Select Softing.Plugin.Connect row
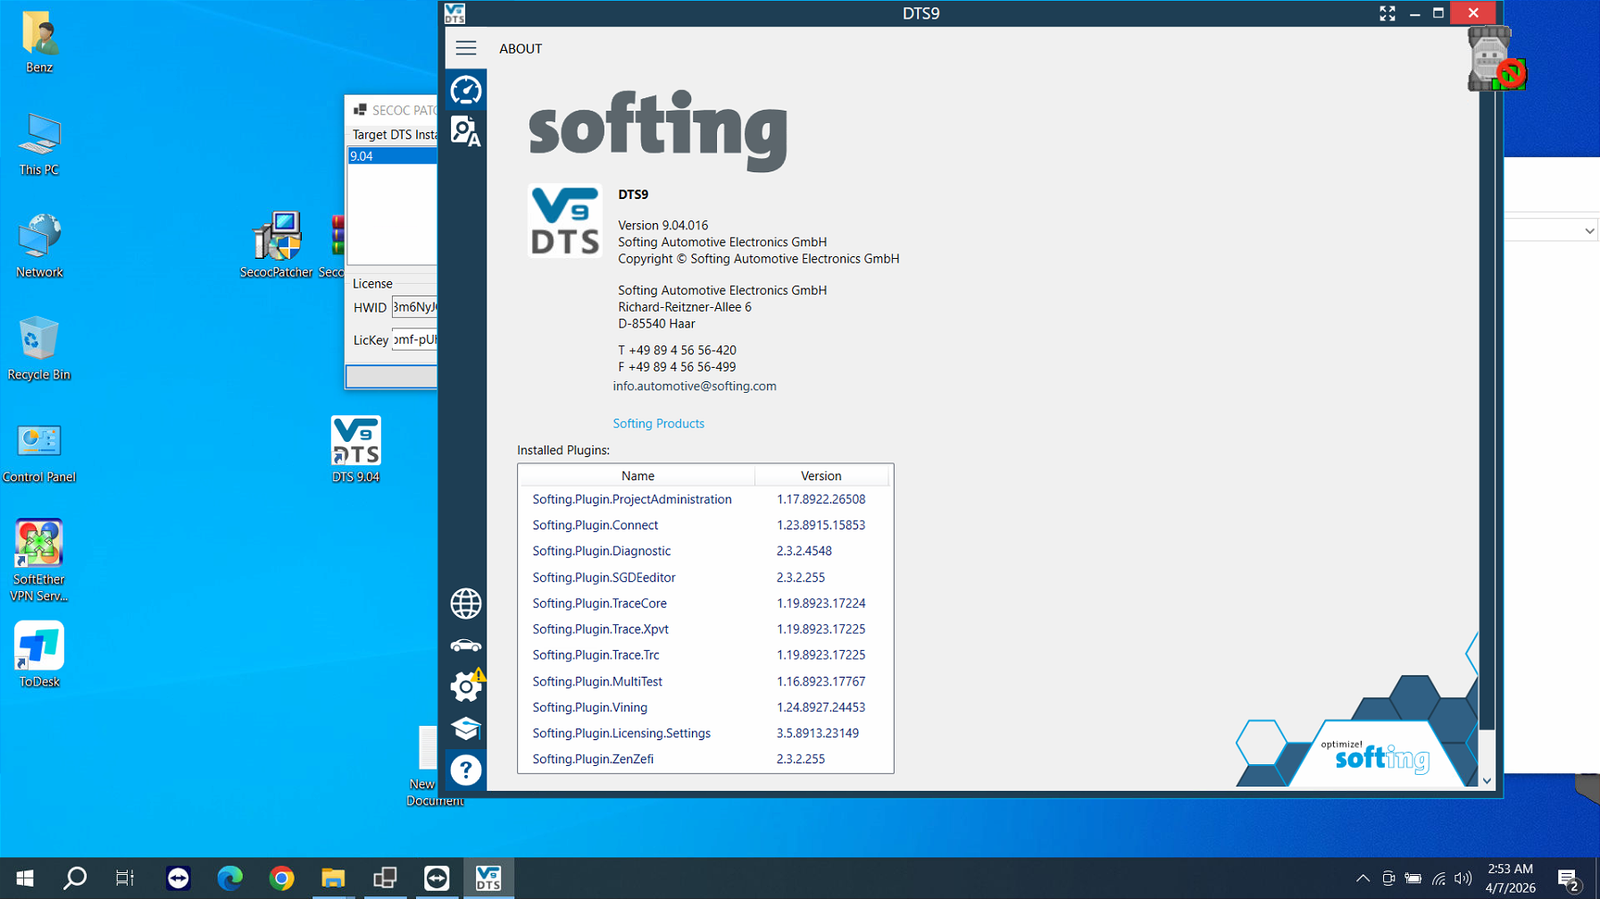This screenshot has width=1600, height=899. [x=705, y=525]
